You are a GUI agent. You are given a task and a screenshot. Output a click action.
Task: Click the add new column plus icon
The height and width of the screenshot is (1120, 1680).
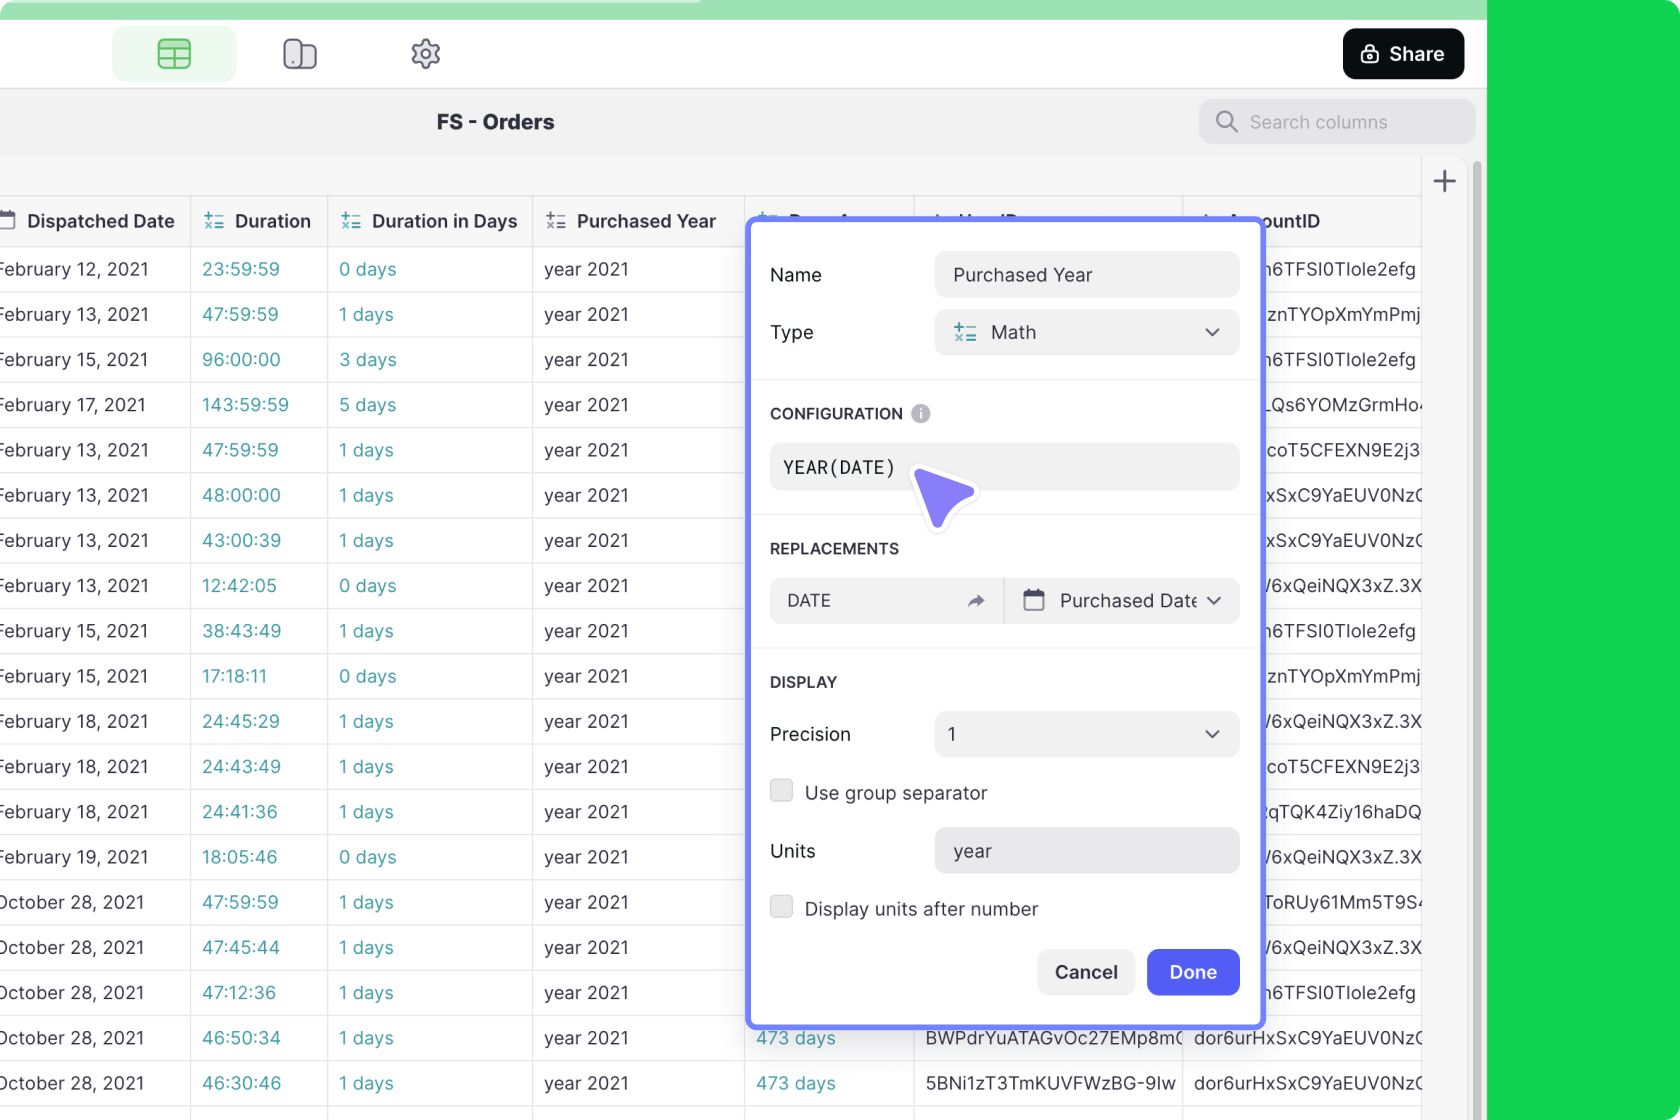coord(1444,181)
